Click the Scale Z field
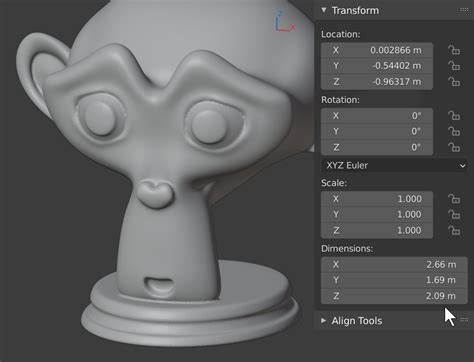474x362 pixels. [x=377, y=230]
